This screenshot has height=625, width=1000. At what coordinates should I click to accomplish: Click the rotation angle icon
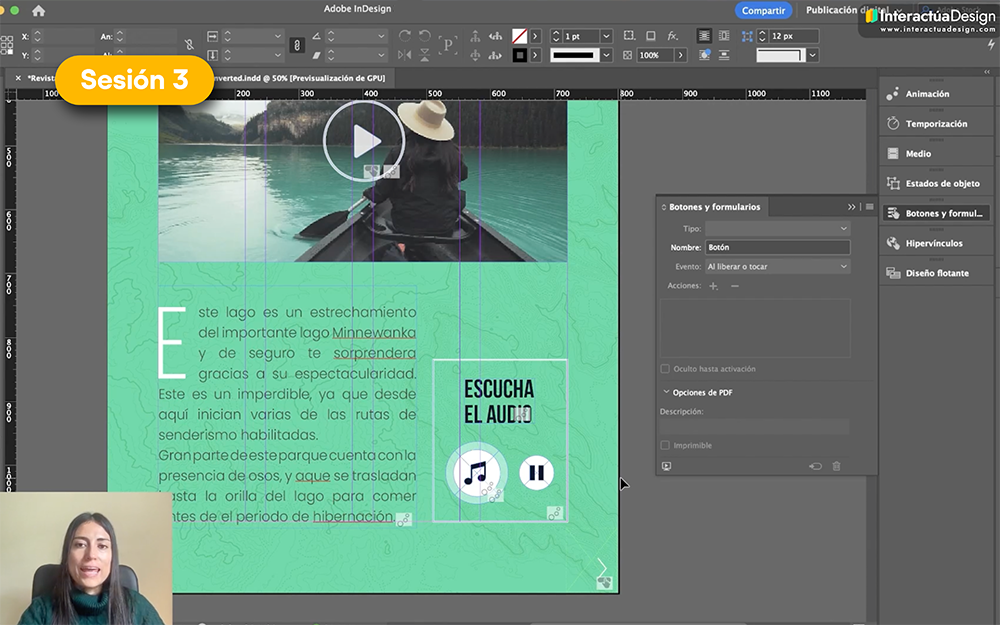pyautogui.click(x=316, y=36)
